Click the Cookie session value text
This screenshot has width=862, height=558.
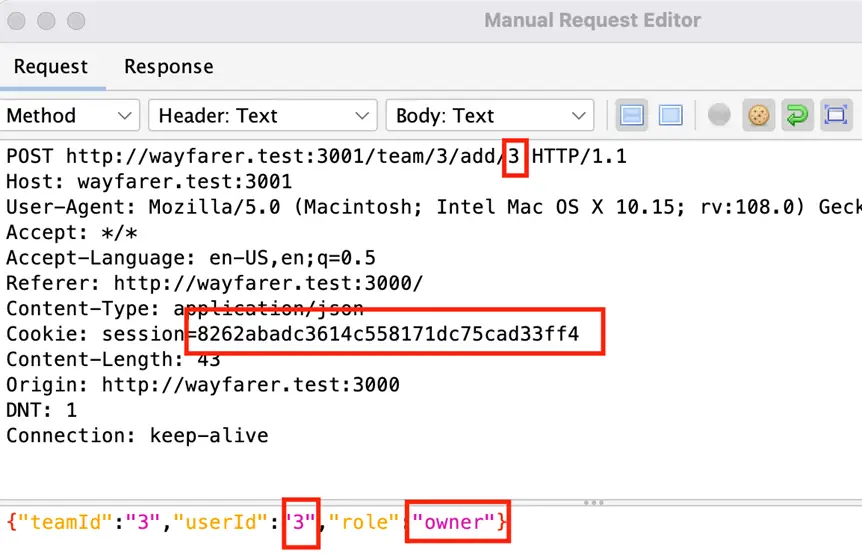coord(388,334)
